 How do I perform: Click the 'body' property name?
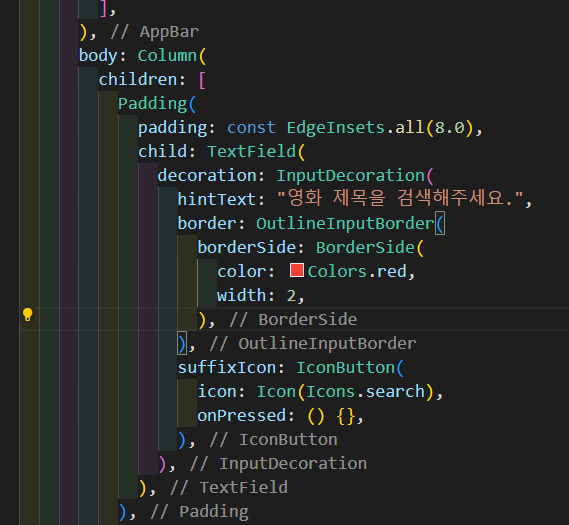click(x=98, y=56)
